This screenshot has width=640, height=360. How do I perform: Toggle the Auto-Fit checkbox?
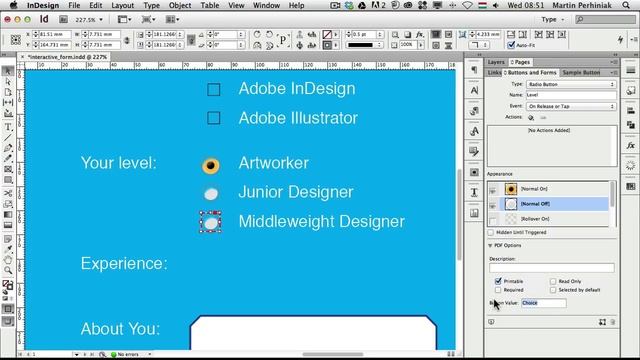click(511, 45)
